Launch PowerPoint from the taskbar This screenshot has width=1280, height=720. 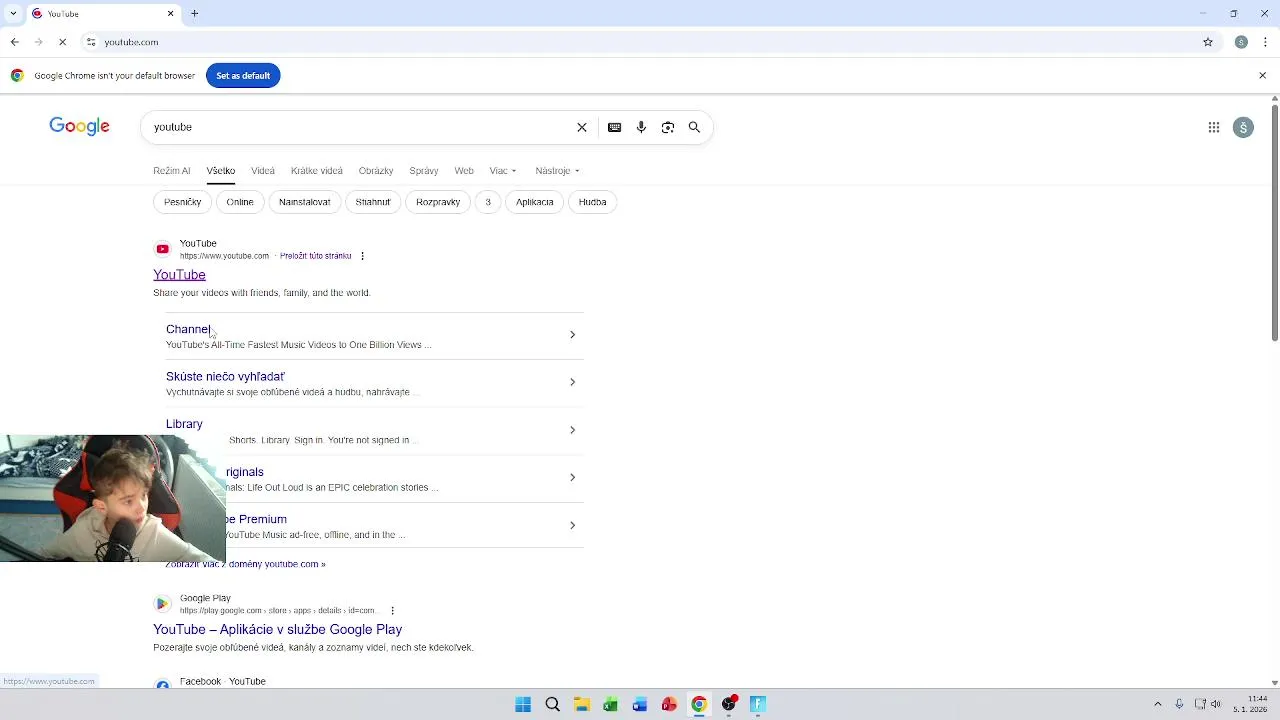pos(669,704)
